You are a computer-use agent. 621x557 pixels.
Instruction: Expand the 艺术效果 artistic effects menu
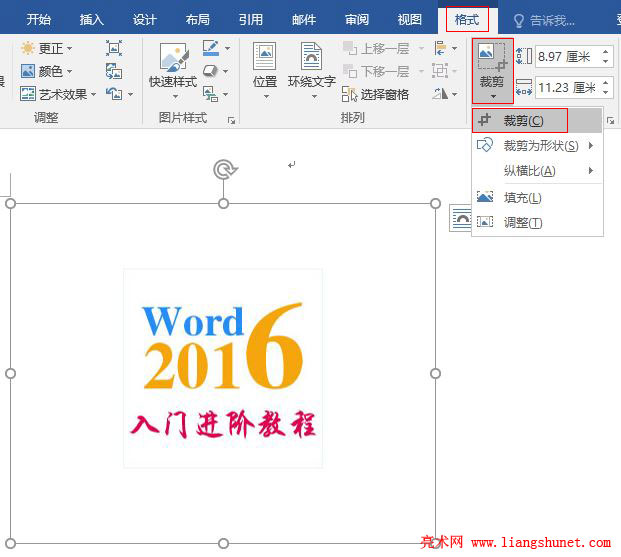[x=58, y=94]
